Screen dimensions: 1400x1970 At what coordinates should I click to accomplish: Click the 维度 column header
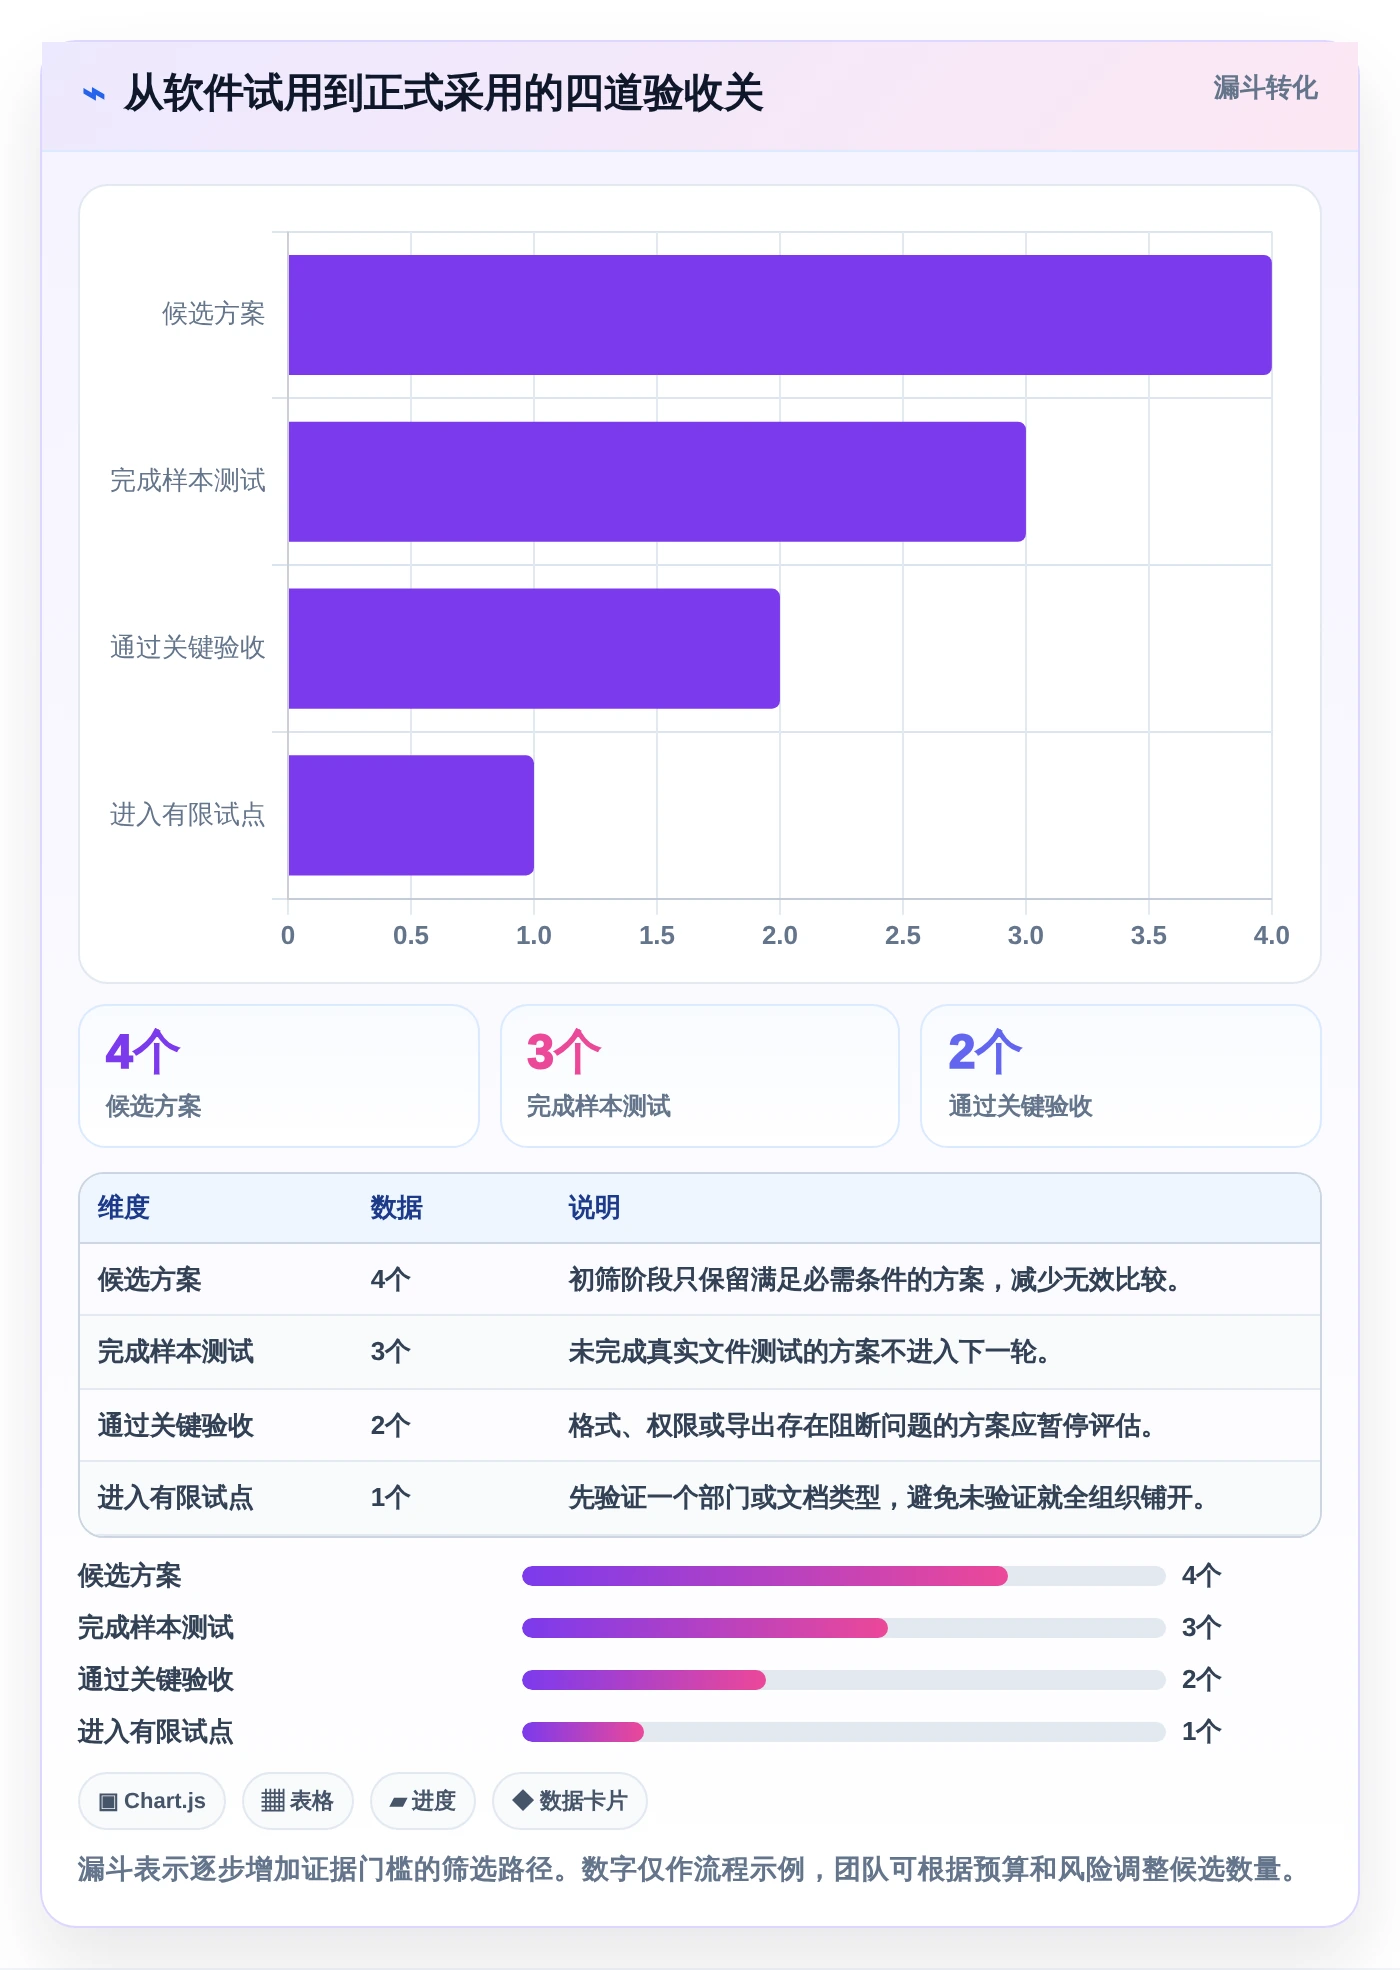[x=124, y=1208]
